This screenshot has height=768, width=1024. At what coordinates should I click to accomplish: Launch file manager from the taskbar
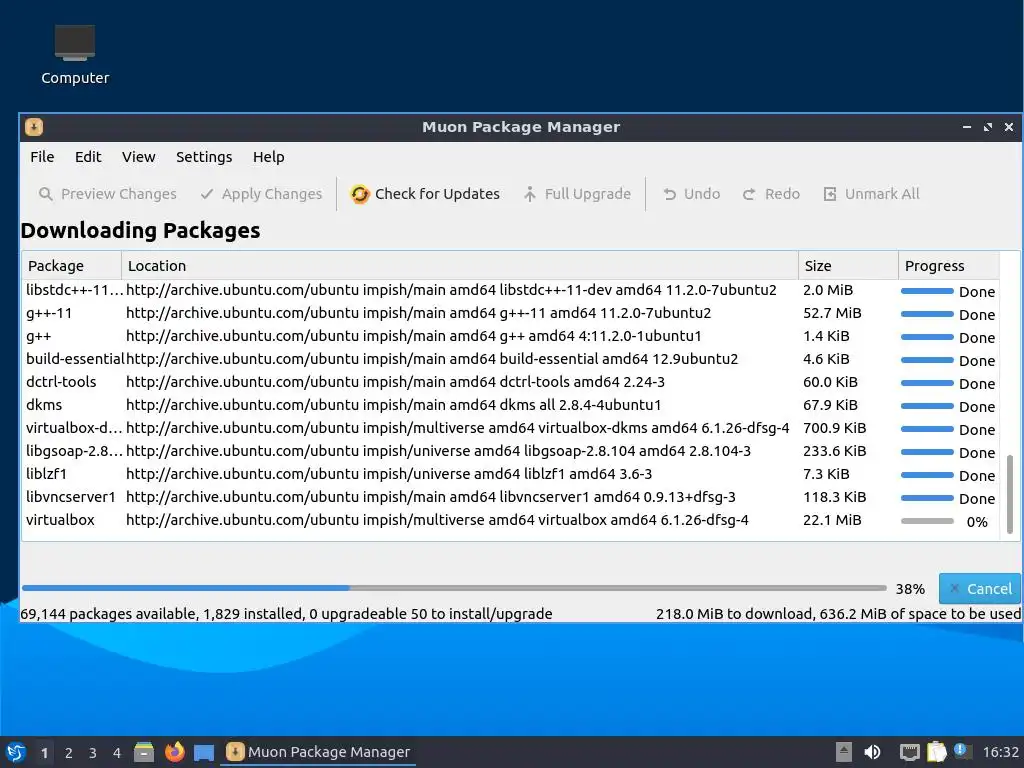click(144, 752)
